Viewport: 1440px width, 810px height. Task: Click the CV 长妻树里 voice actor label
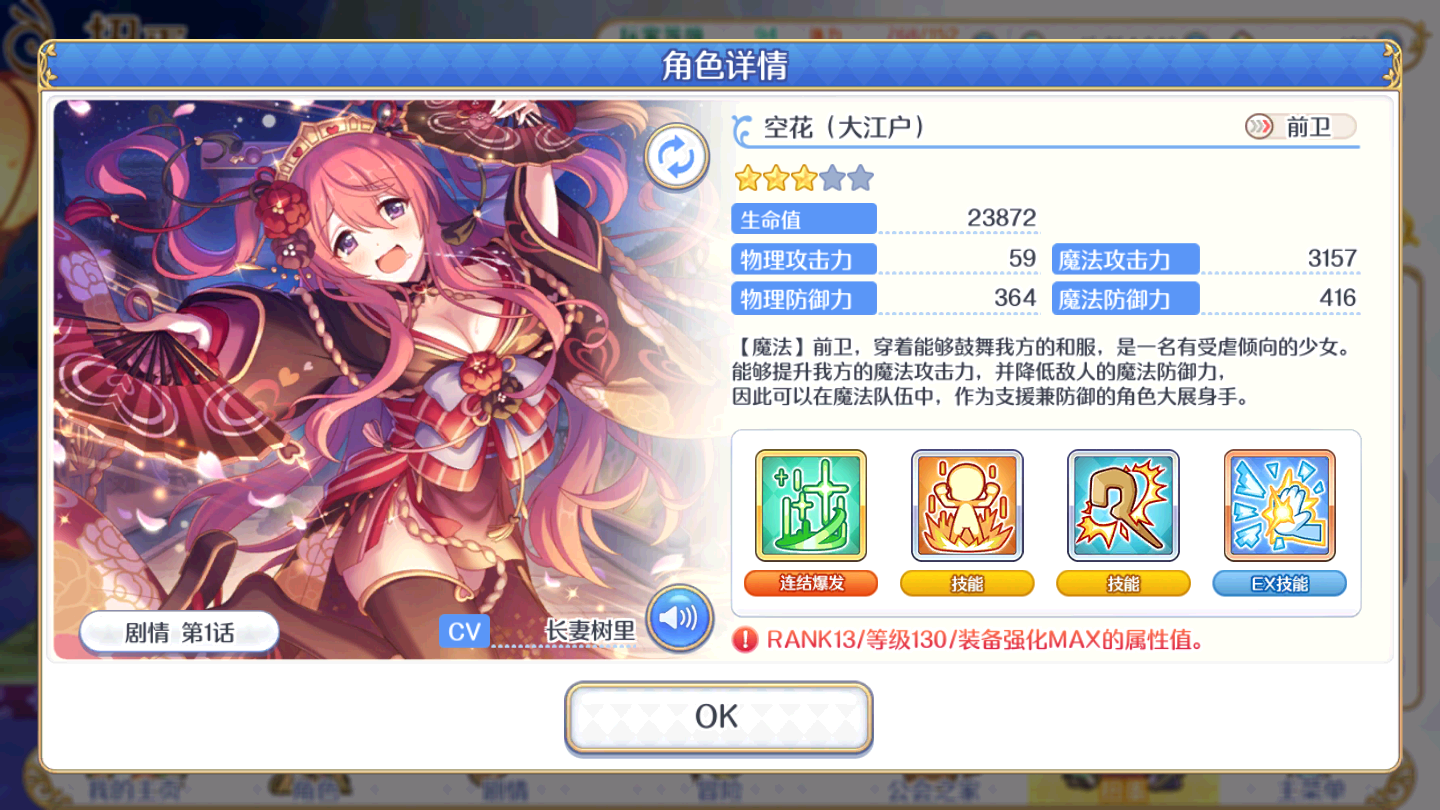(x=538, y=631)
